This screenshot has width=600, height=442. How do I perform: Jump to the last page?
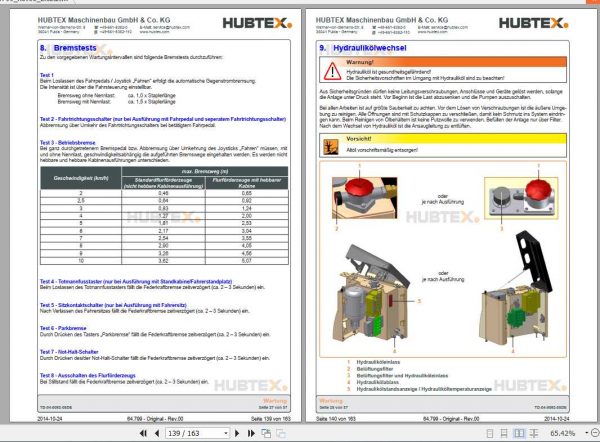[251, 433]
